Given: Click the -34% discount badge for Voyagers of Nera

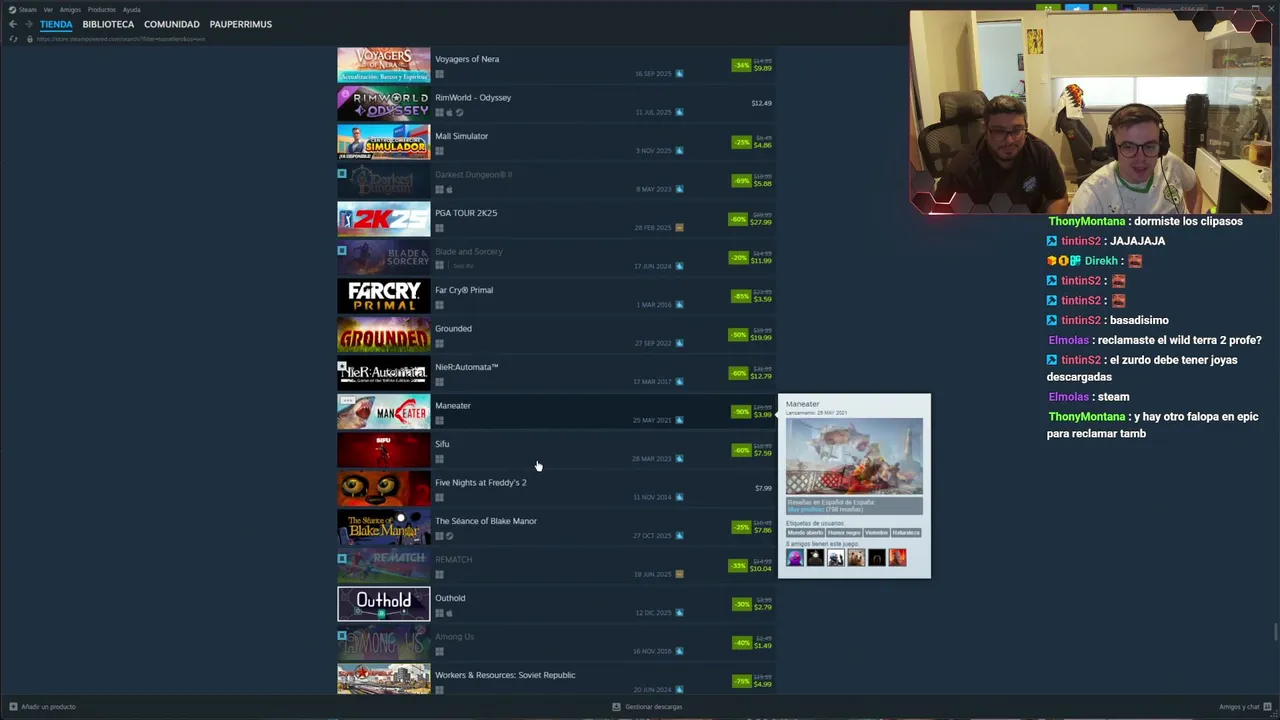Looking at the screenshot, I should (x=741, y=65).
